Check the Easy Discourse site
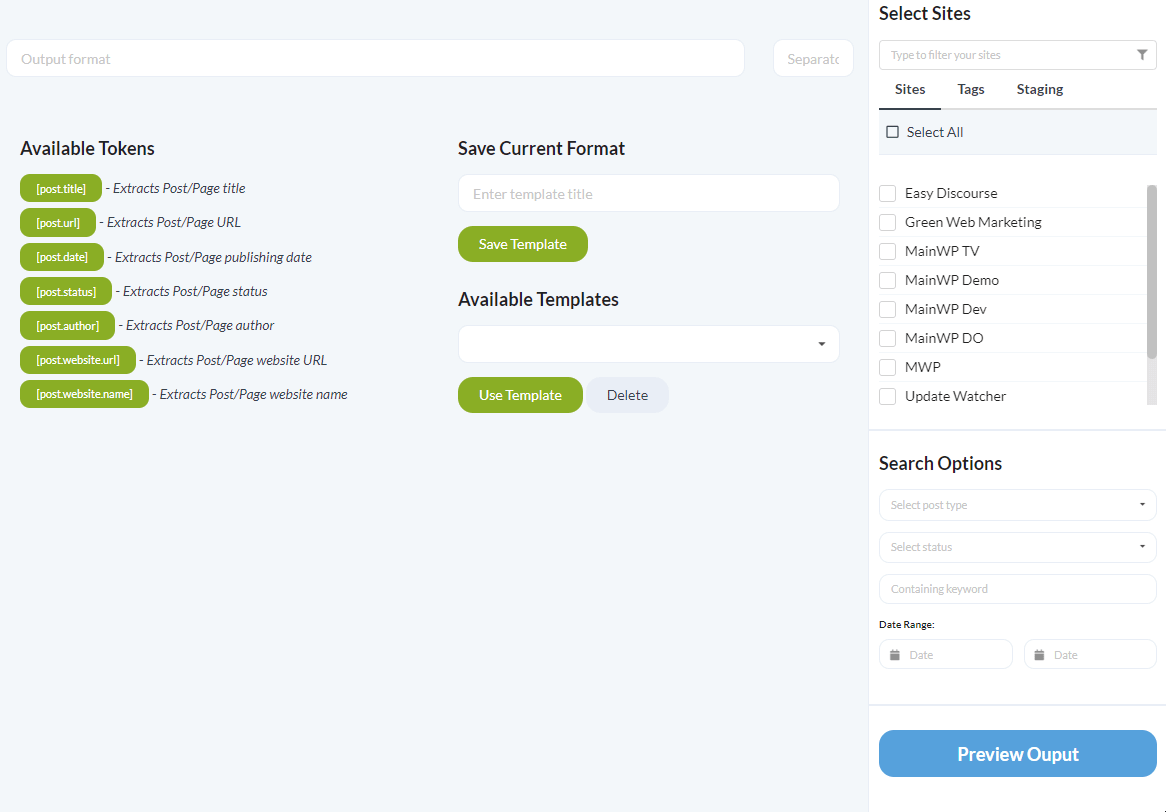The width and height of the screenshot is (1166, 812). click(887, 193)
